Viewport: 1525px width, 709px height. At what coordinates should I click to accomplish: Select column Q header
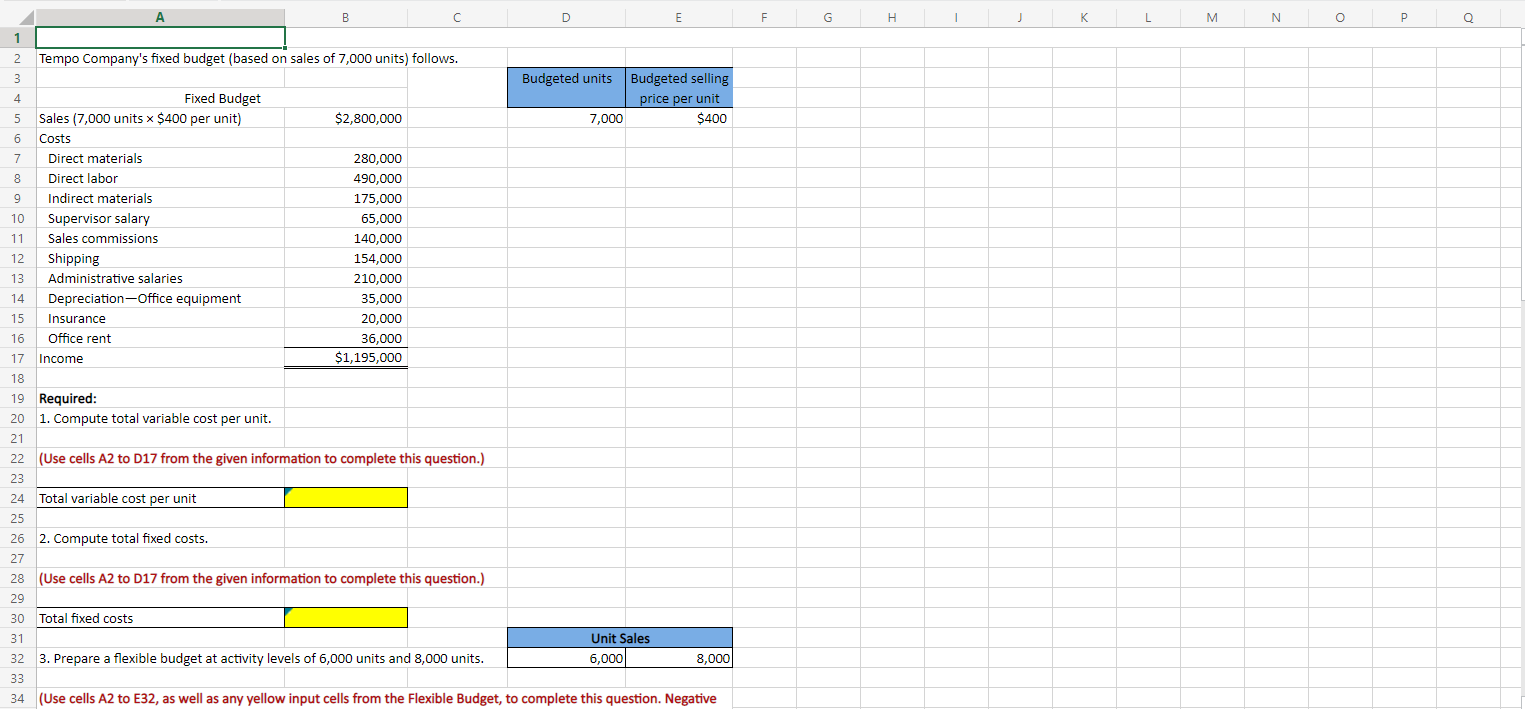(1468, 16)
